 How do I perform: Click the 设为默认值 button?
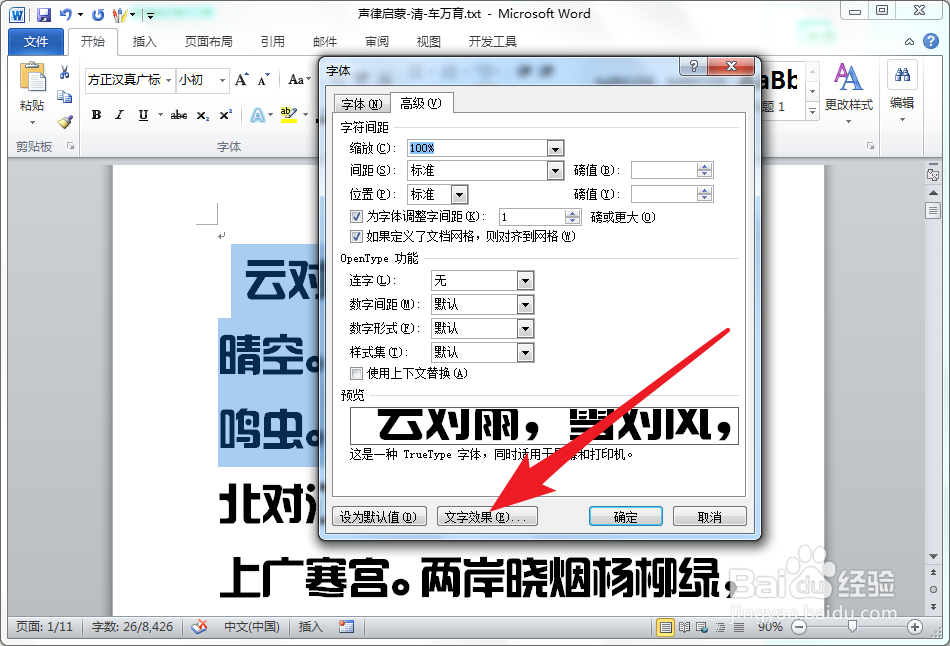click(x=379, y=516)
